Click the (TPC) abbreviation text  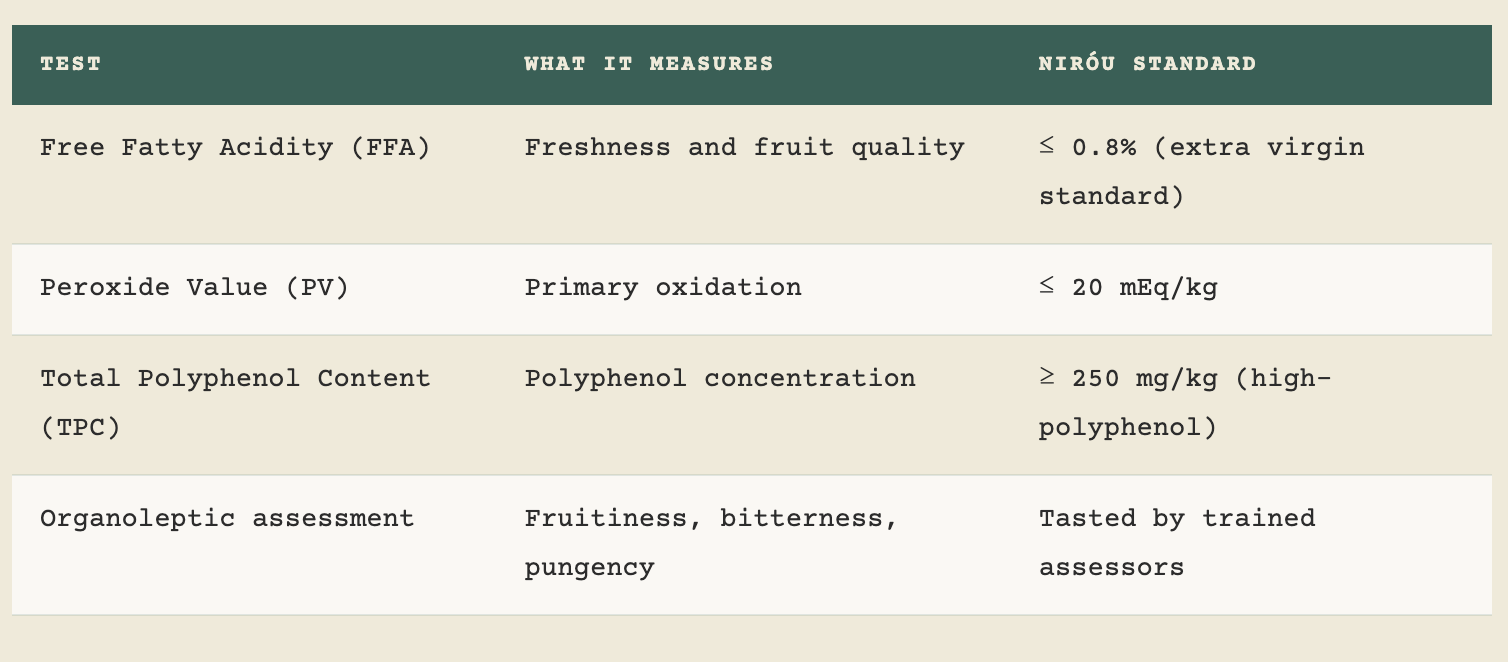80,428
